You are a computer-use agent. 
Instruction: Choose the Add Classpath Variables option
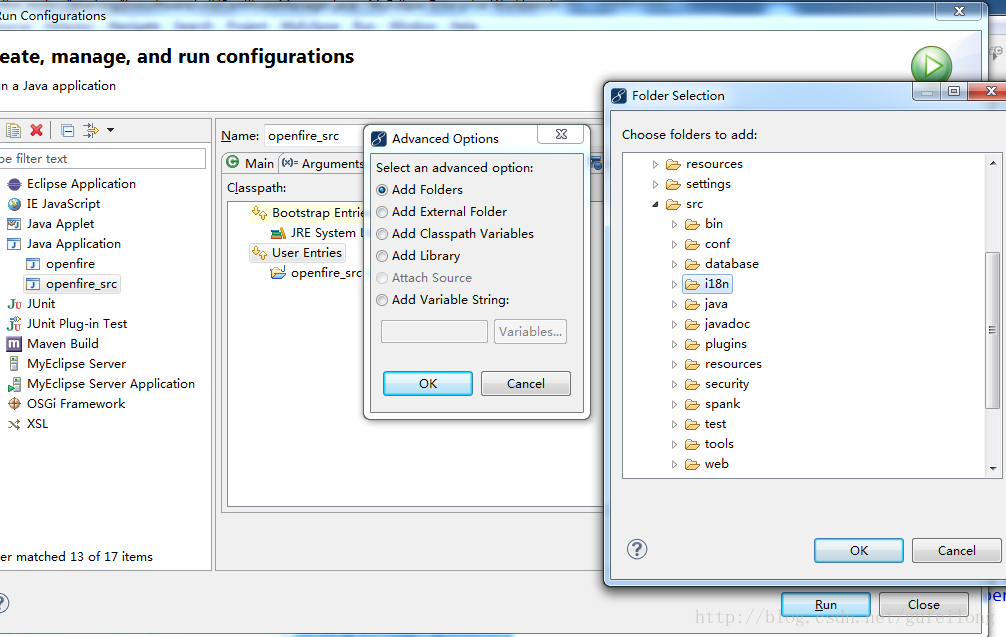pos(455,234)
